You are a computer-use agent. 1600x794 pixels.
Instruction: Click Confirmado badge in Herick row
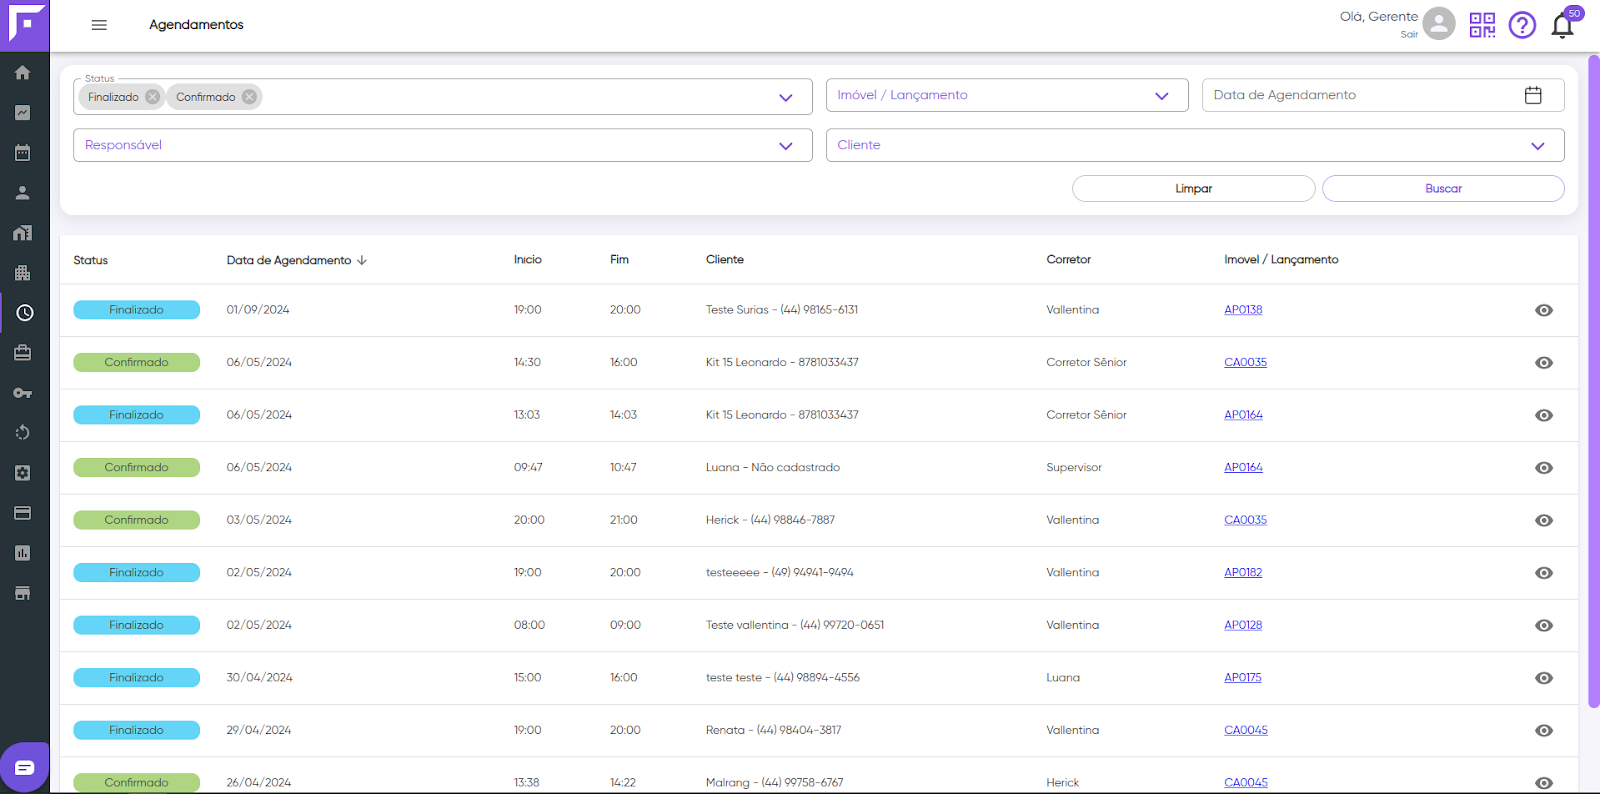(x=136, y=520)
